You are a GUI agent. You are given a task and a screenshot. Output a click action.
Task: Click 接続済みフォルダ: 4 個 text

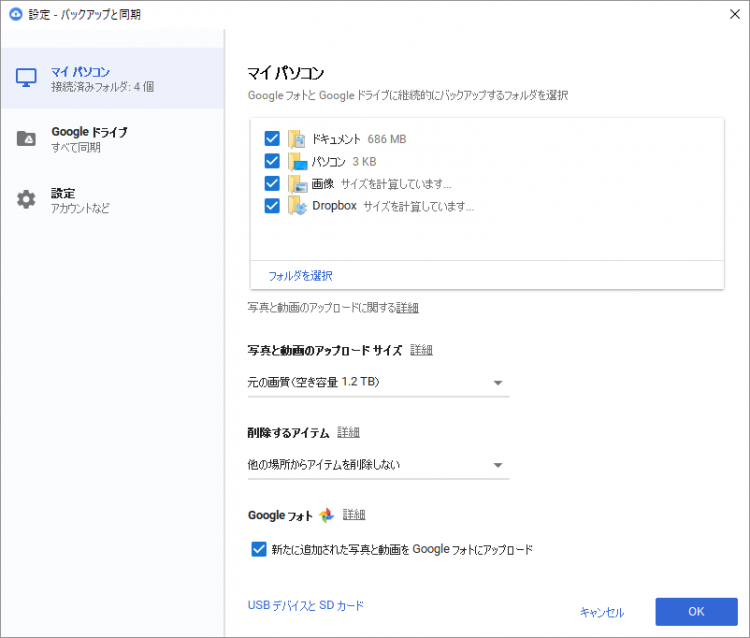(102, 87)
